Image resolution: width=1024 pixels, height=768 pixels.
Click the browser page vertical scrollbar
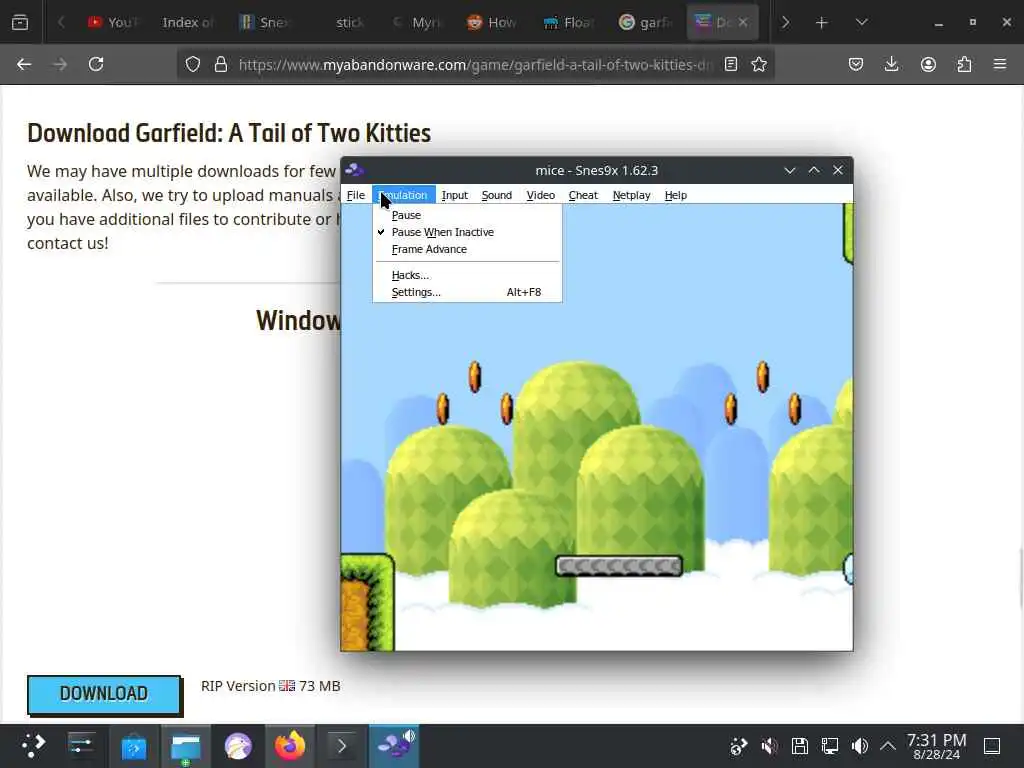pos(1021,577)
